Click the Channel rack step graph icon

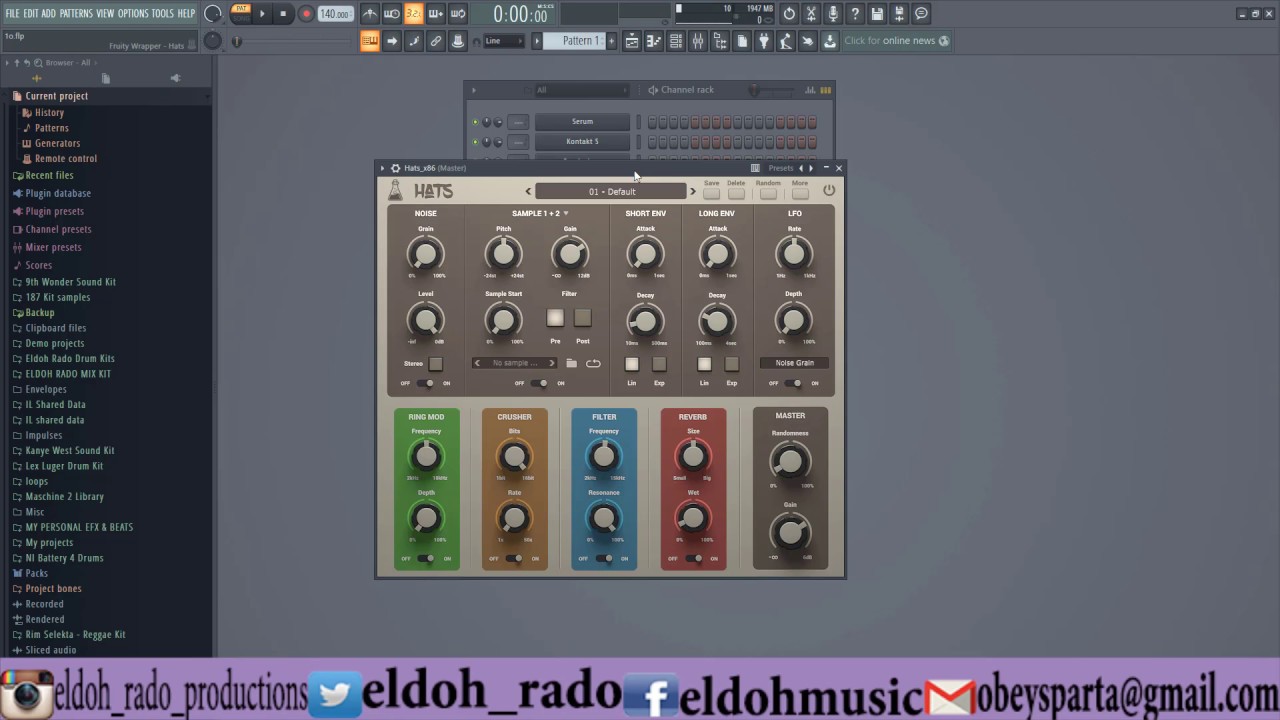810,90
